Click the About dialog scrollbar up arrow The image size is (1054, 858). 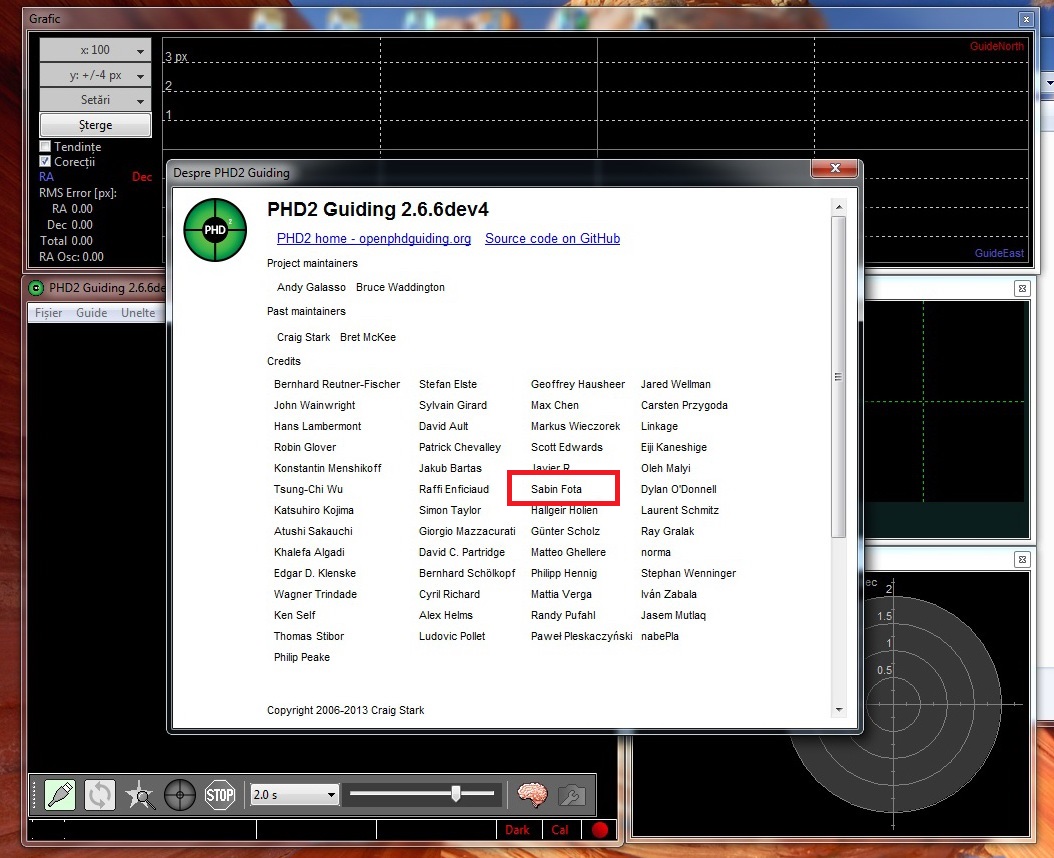838,207
